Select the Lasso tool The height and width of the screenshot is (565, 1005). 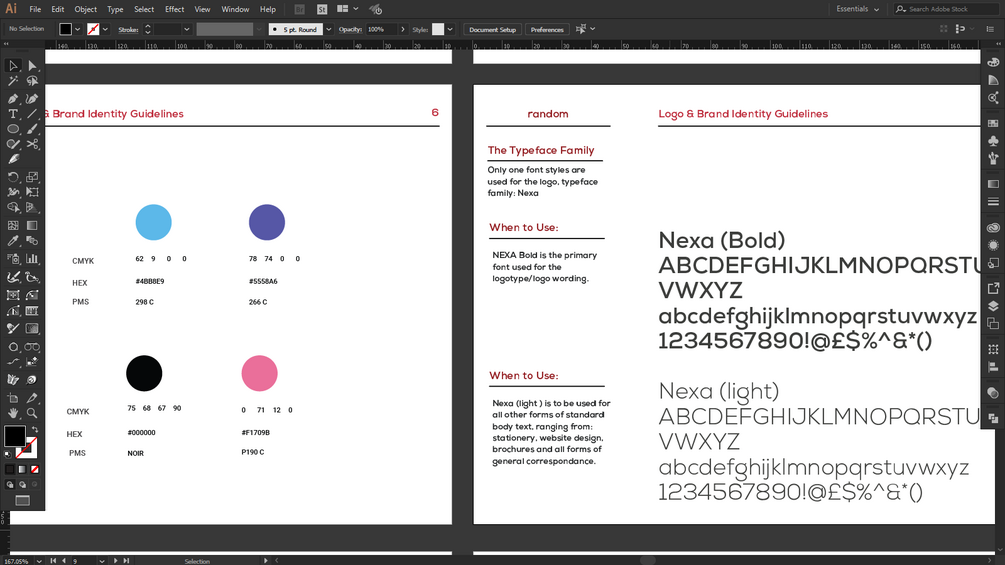click(32, 81)
